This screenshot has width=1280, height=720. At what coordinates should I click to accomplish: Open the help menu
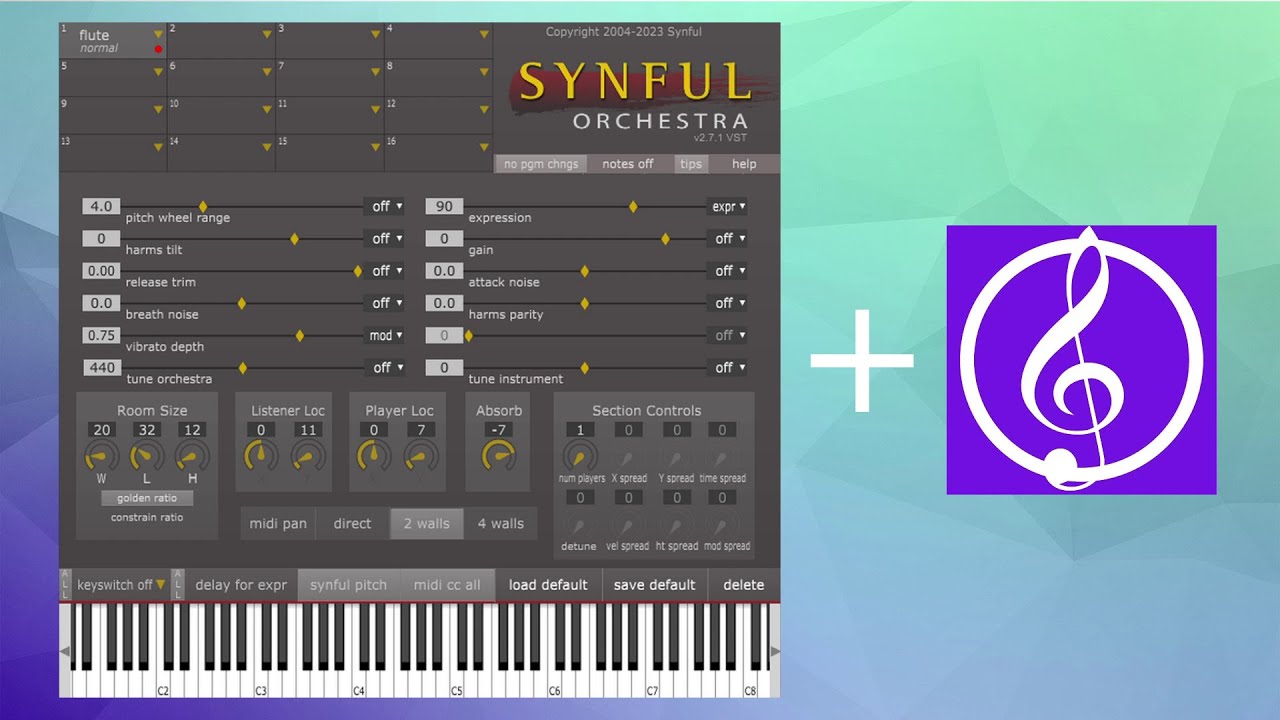pos(744,164)
